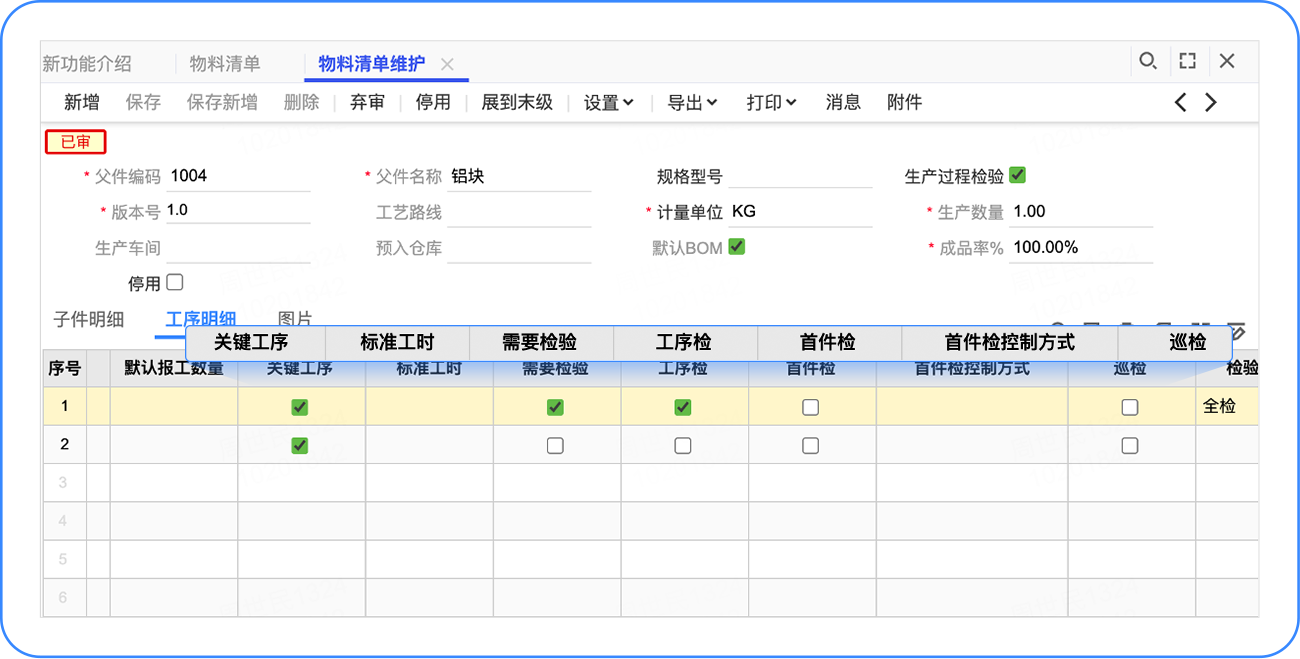Viewport: 1300px width, 659px height.
Task: Click the search magnifier icon
Action: (x=1148, y=61)
